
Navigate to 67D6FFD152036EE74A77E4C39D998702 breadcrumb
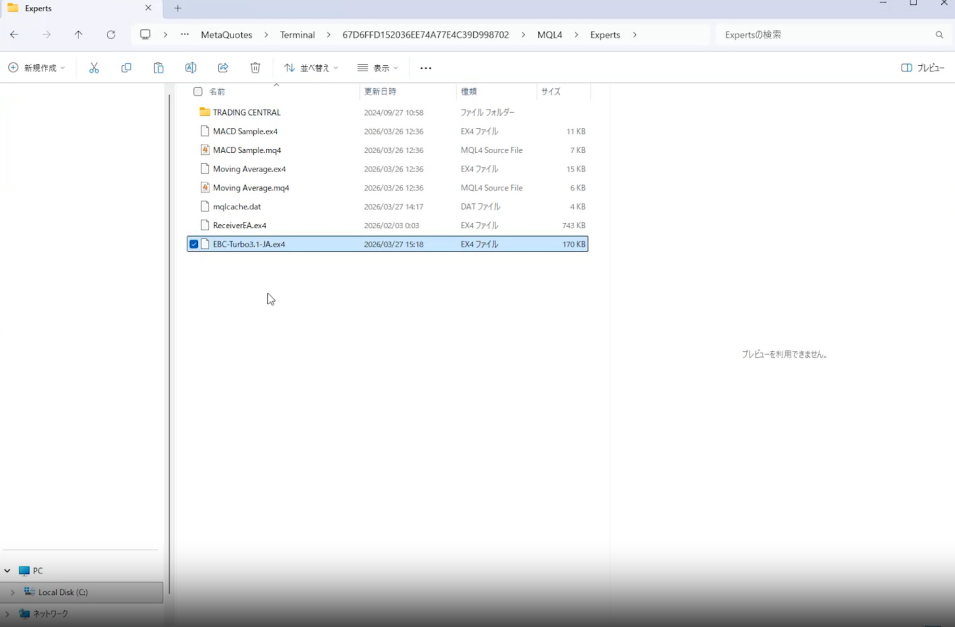click(x=425, y=35)
